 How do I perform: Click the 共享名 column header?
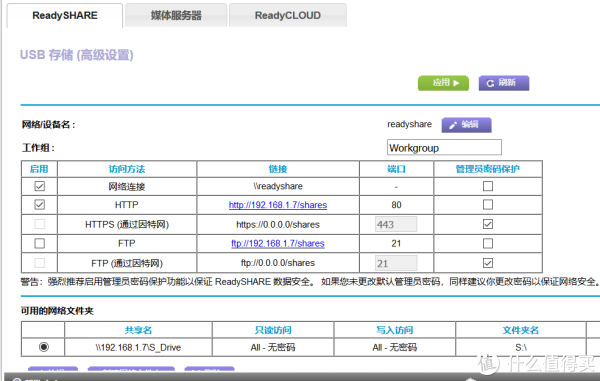click(x=138, y=330)
